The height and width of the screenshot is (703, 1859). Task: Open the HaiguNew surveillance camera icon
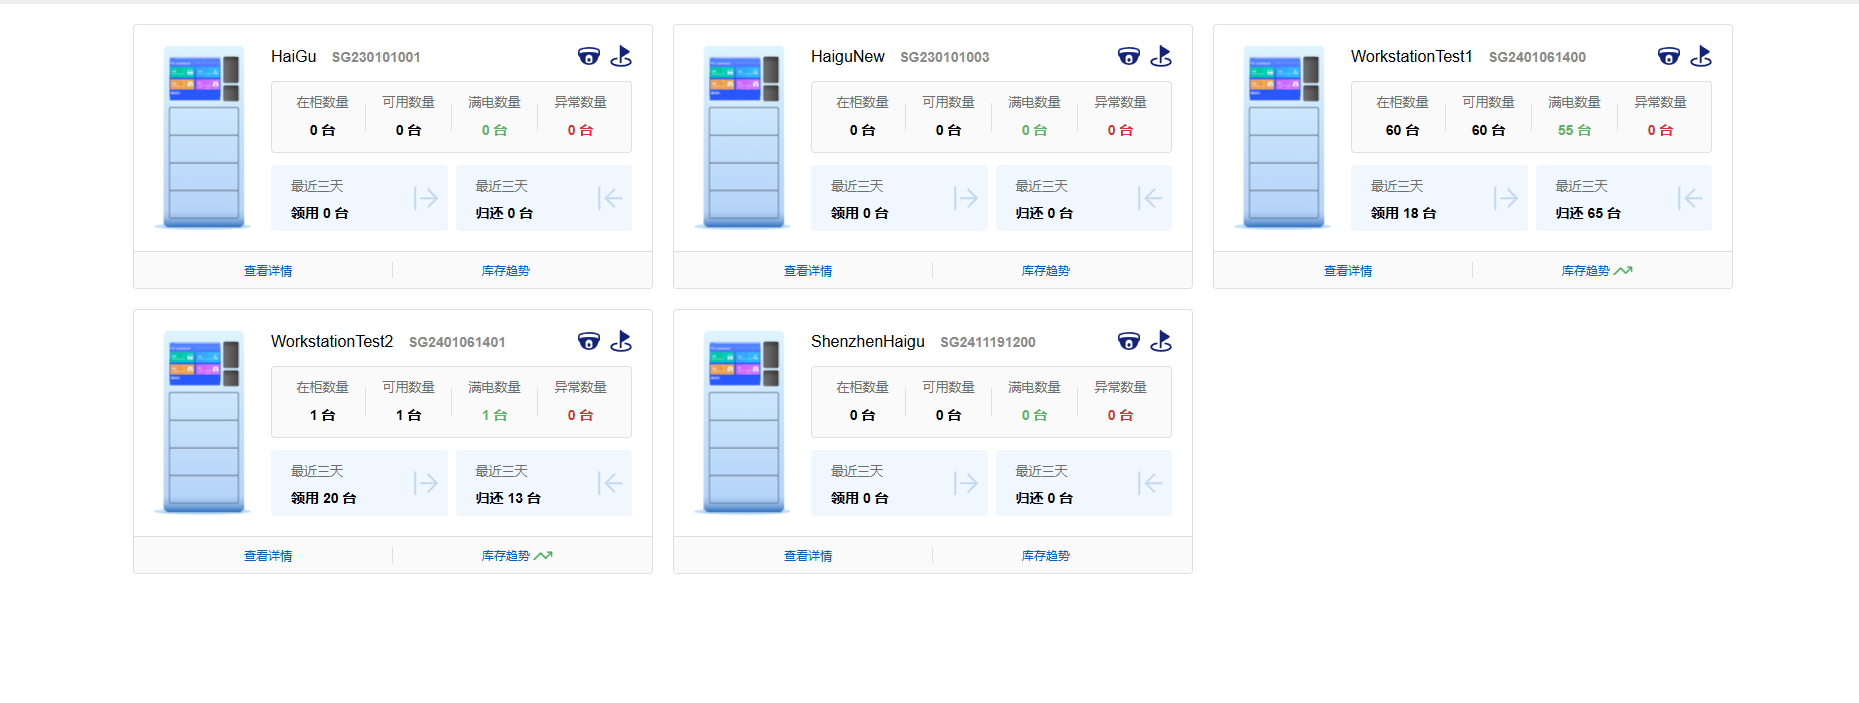click(1129, 57)
